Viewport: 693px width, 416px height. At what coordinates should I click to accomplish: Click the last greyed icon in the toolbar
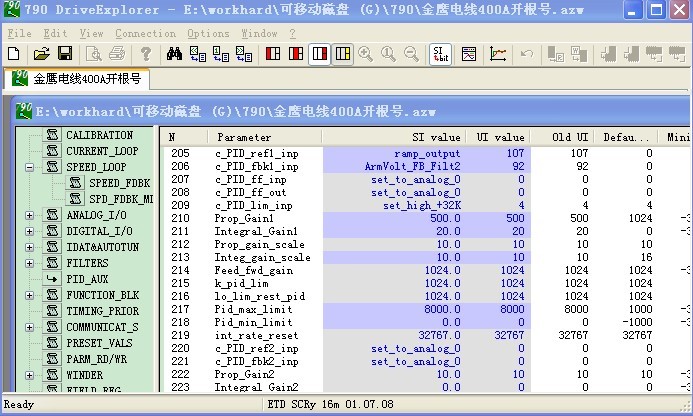(677, 54)
